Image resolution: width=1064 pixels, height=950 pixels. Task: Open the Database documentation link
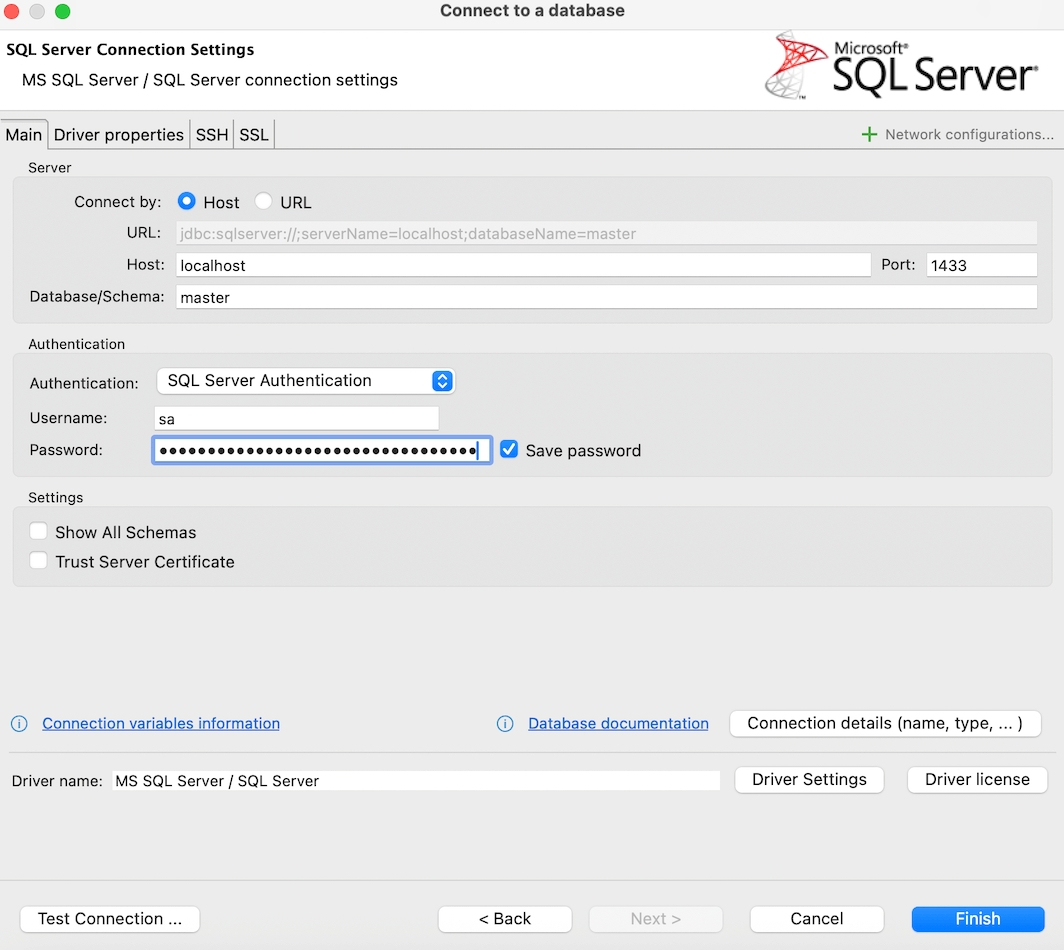click(618, 724)
